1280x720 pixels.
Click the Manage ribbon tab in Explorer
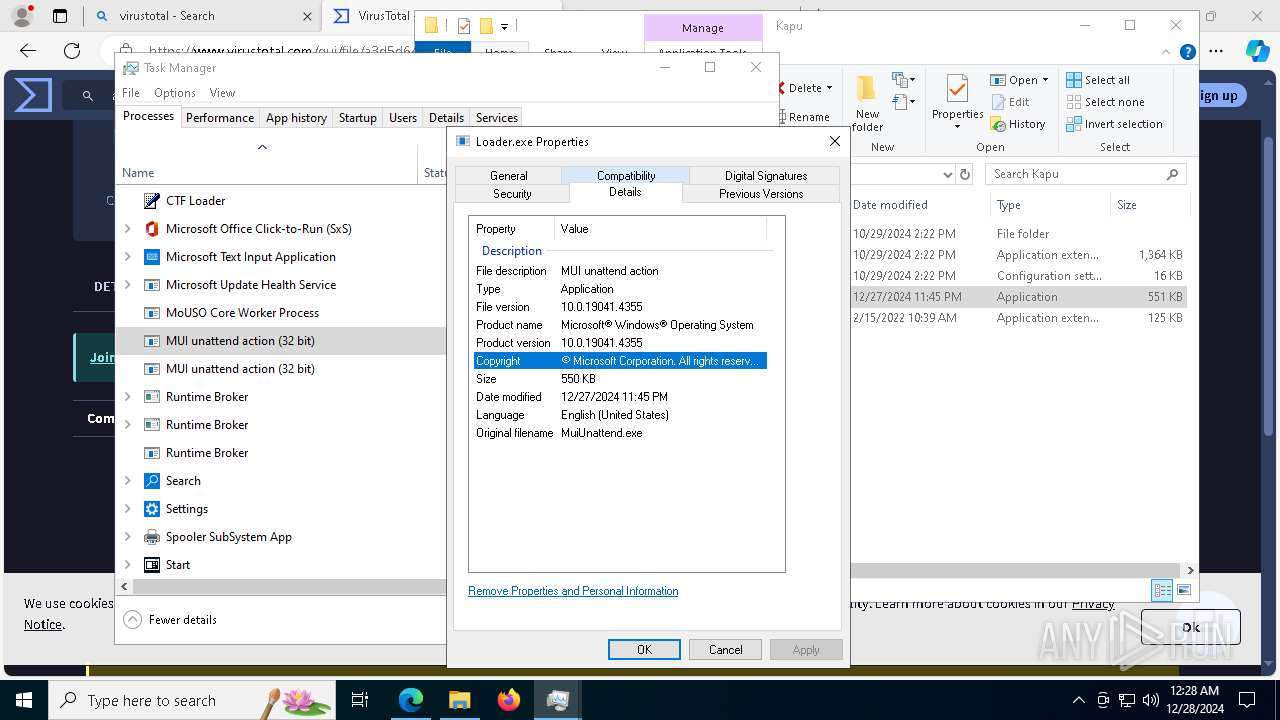(x=703, y=28)
